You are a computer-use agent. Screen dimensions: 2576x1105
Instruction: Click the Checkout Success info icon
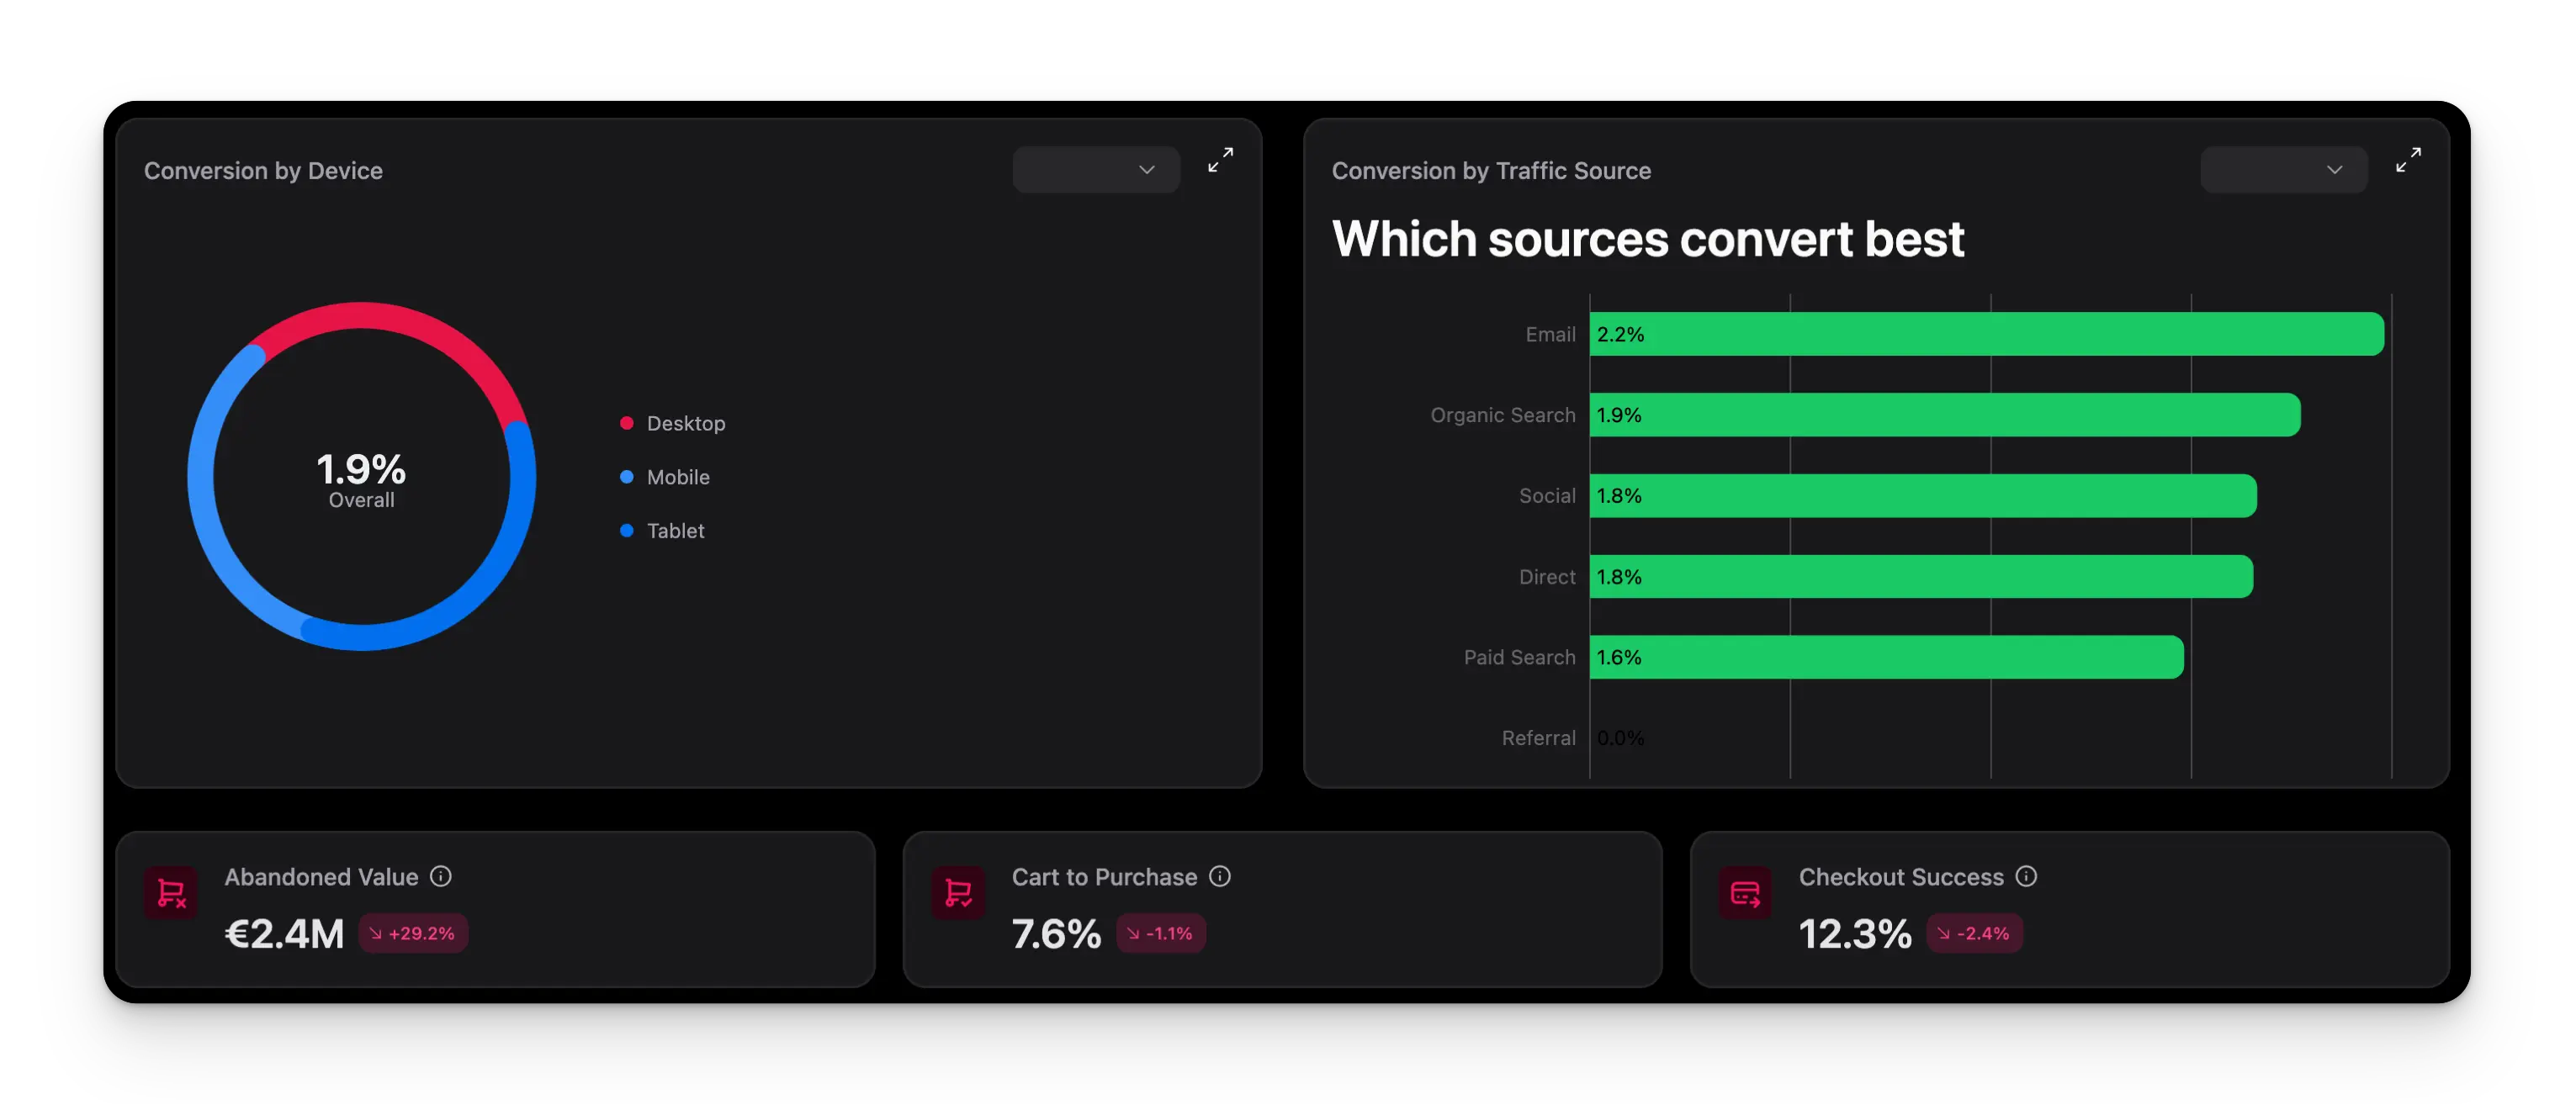[2025, 876]
